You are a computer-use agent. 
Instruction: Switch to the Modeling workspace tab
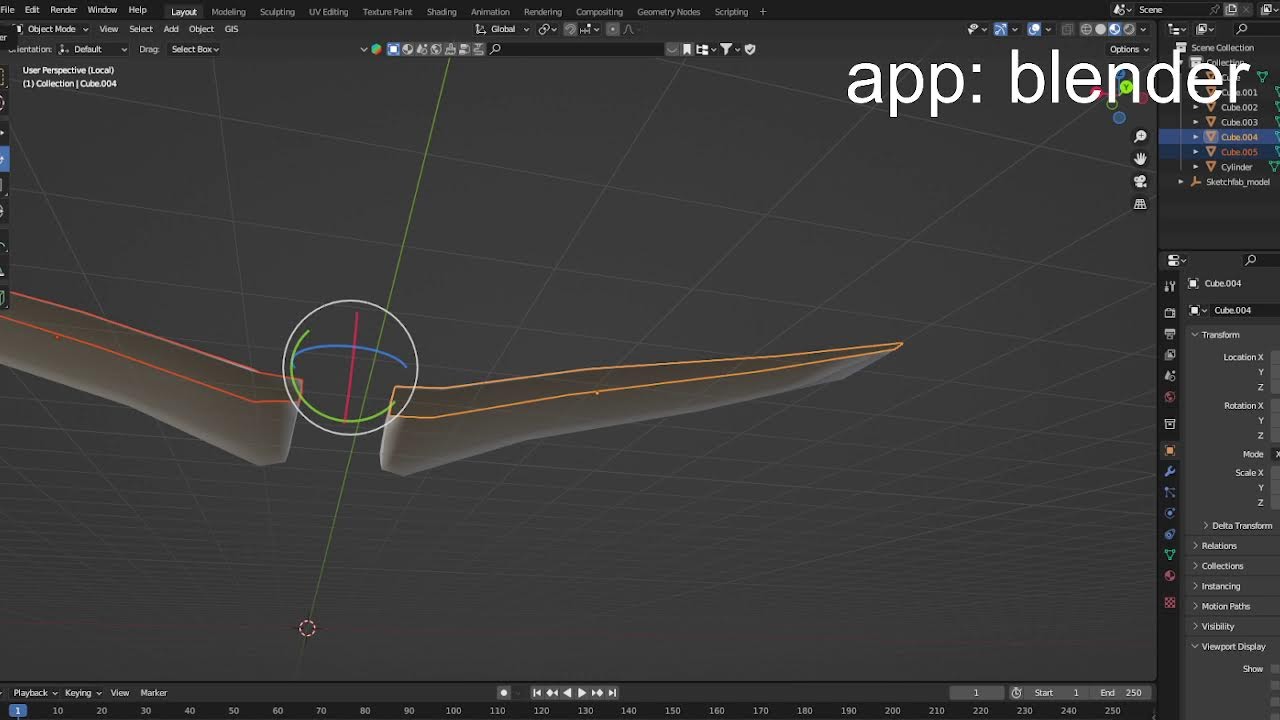228,12
